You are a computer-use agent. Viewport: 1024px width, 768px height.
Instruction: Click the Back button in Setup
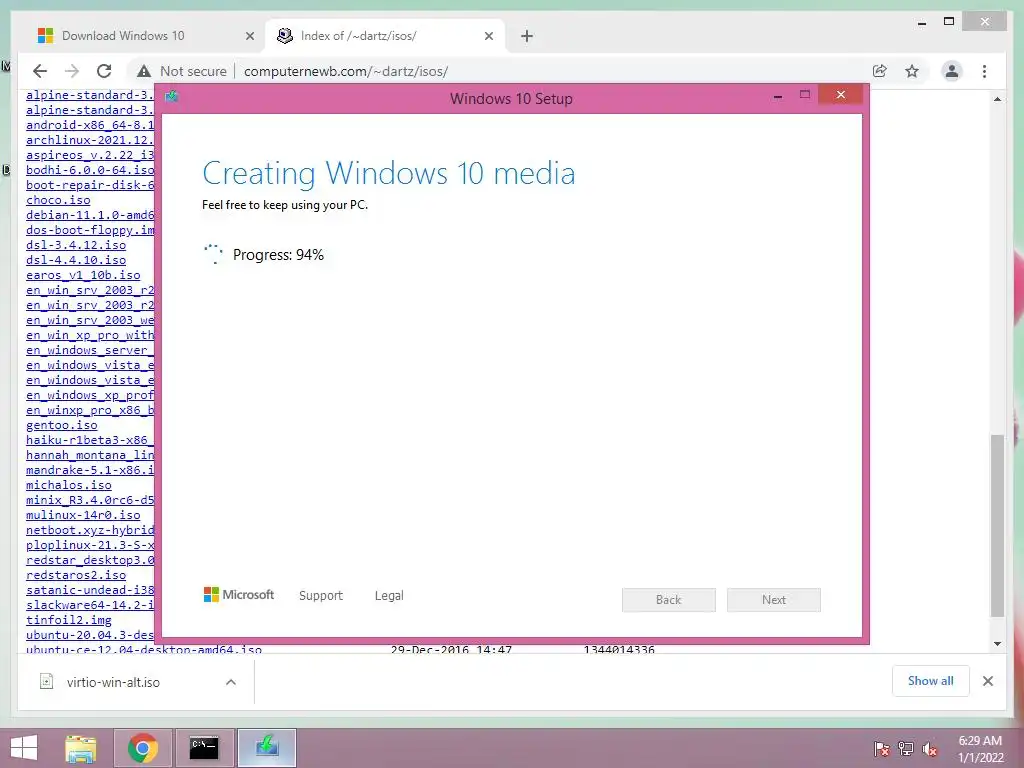click(x=668, y=600)
